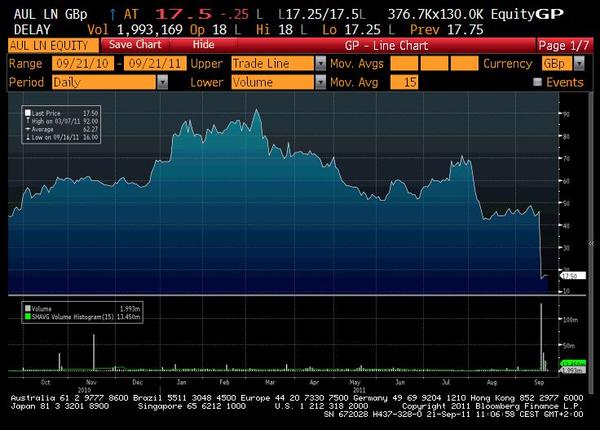Open the Lower Volume dropdown
The width and height of the screenshot is (600, 430).
point(276,82)
